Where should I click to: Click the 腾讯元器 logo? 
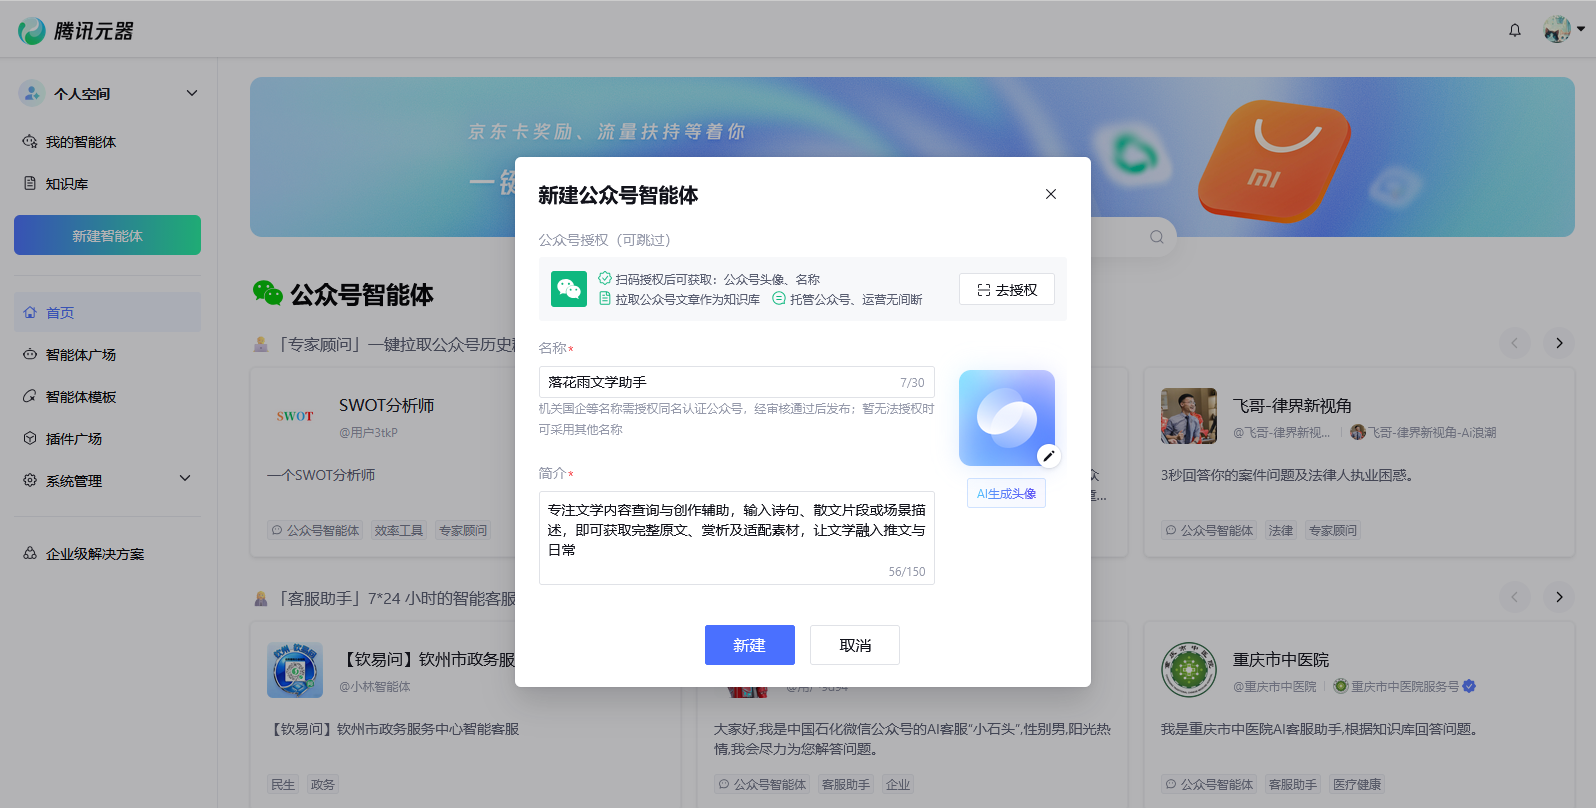(x=76, y=31)
